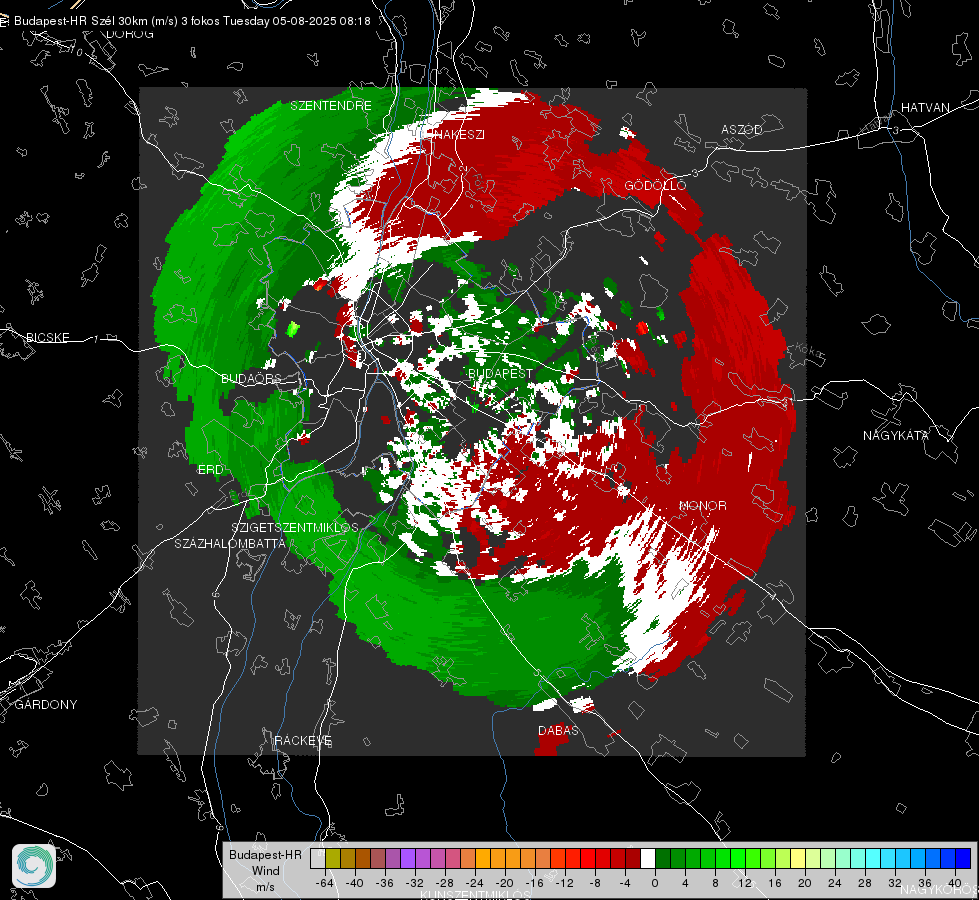Screen dimensions: 979x900
Task: Click the 'ÉRD' town label
Action: pyautogui.click(x=210, y=470)
